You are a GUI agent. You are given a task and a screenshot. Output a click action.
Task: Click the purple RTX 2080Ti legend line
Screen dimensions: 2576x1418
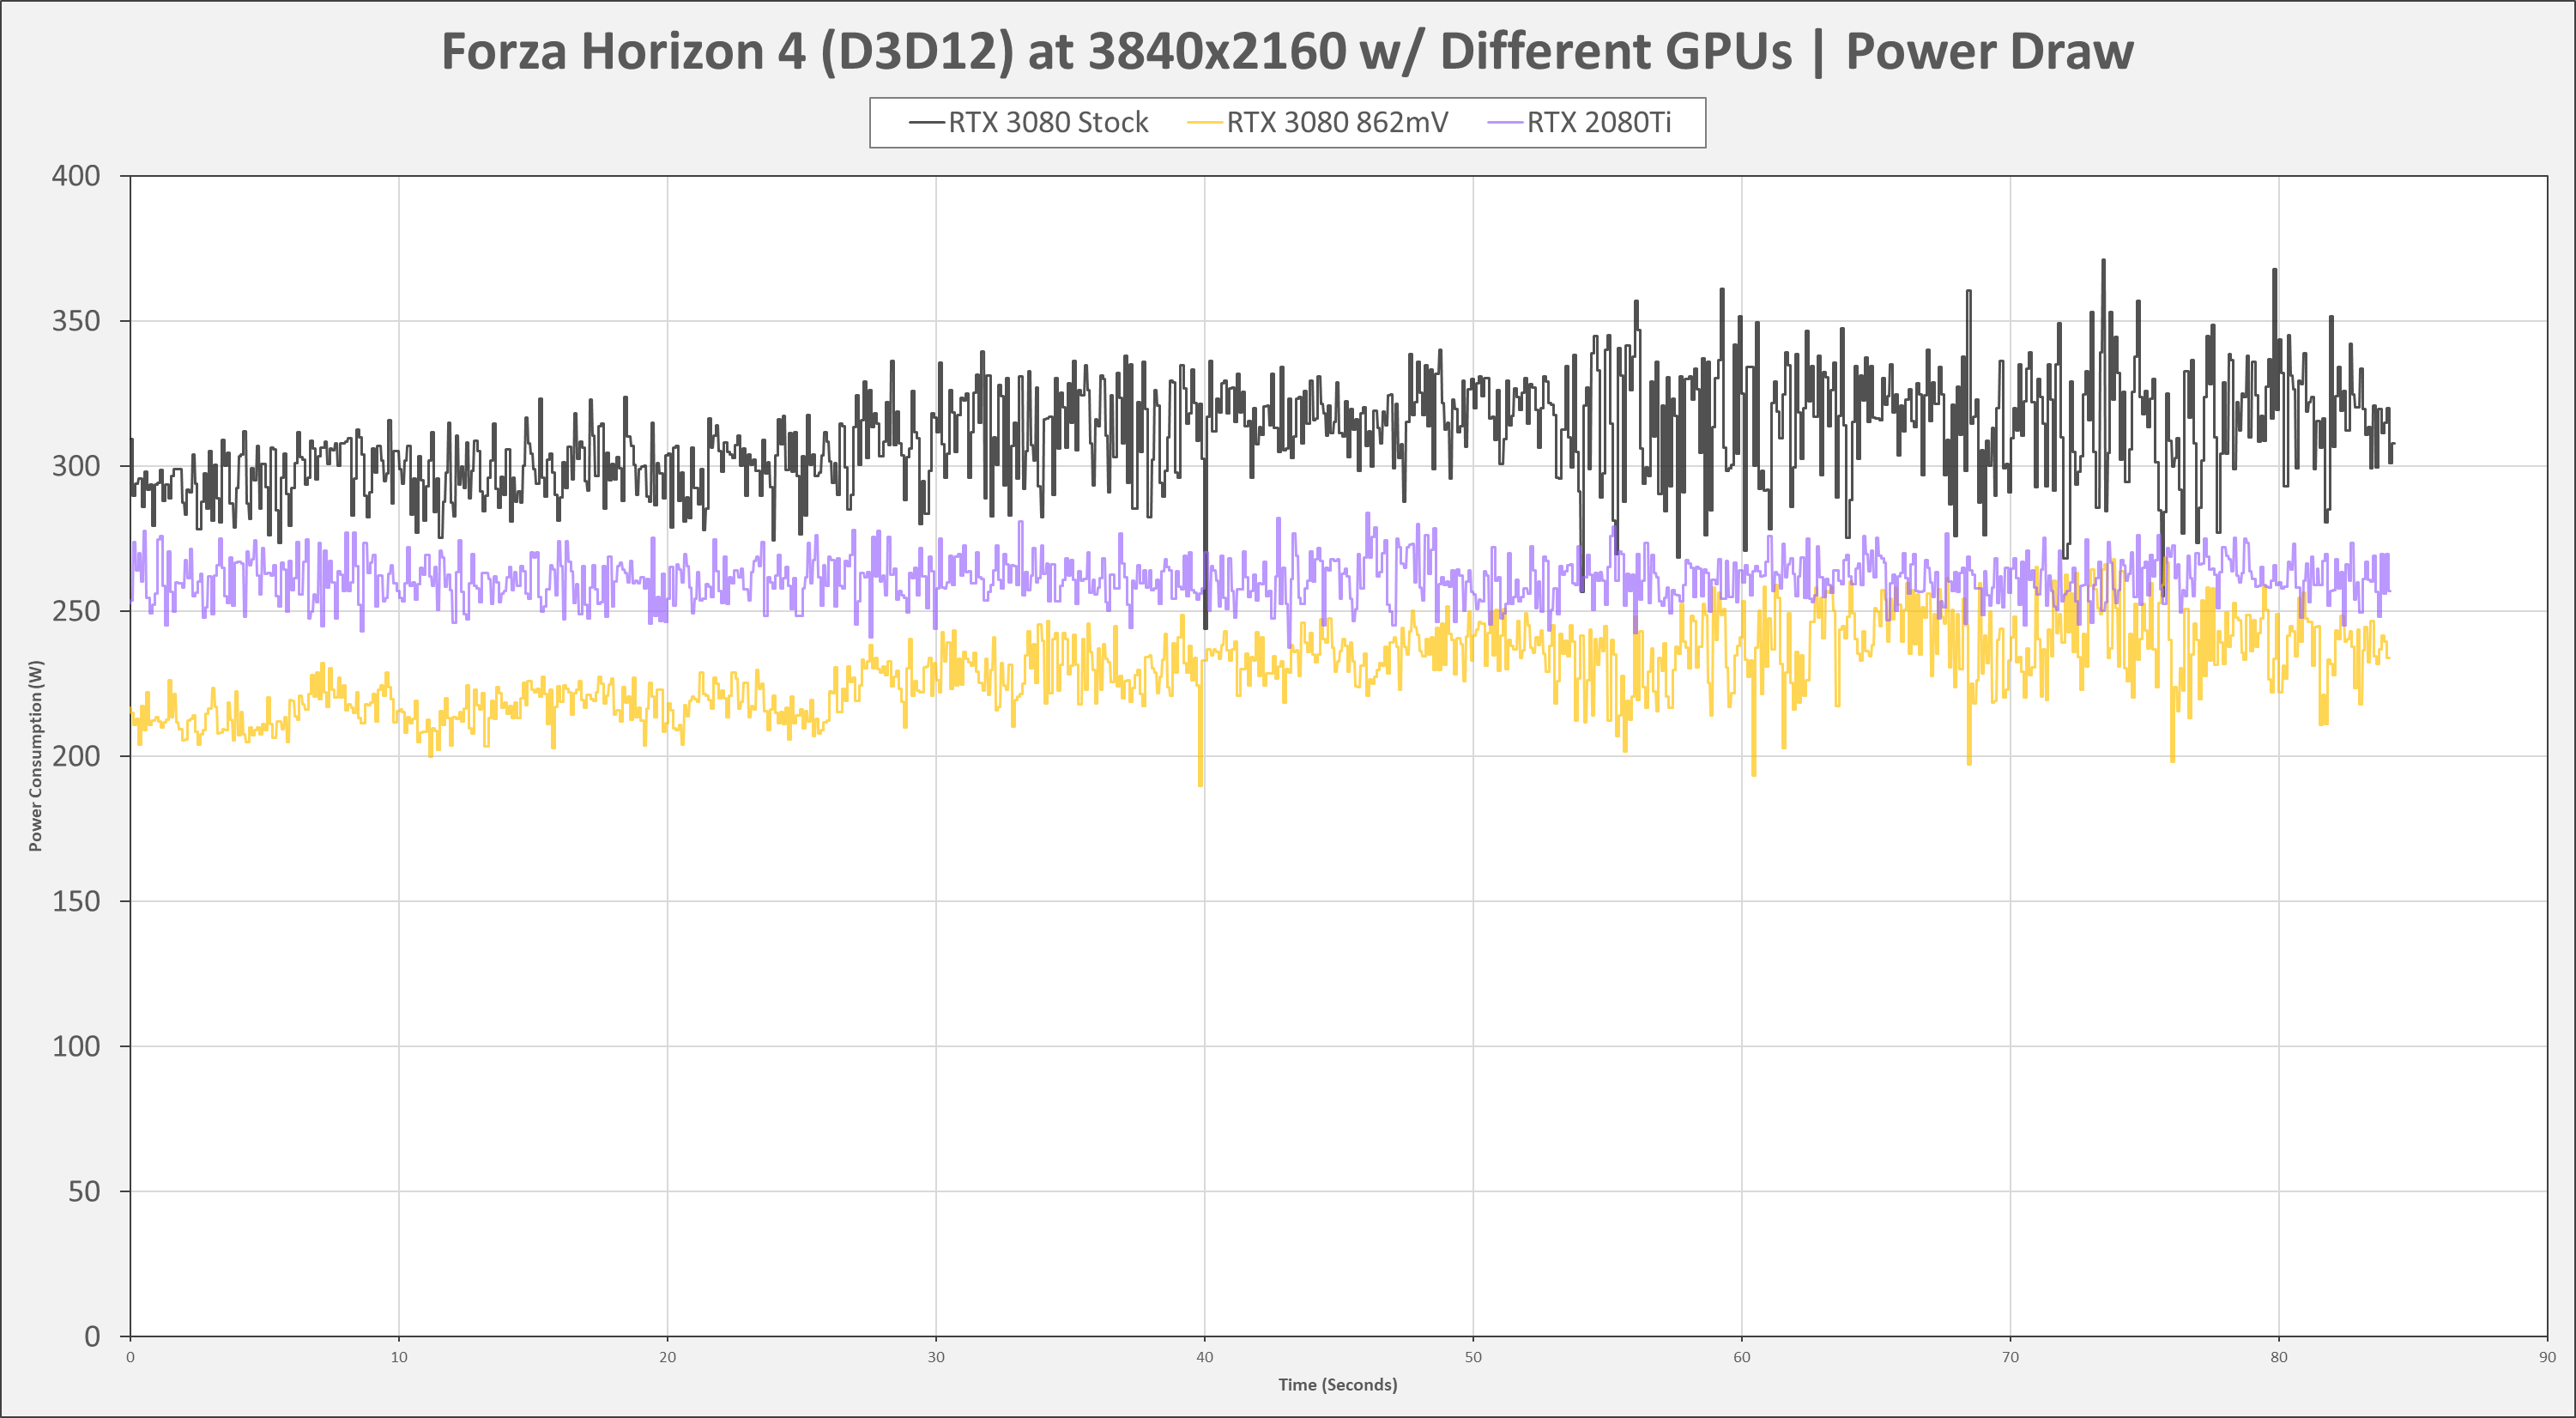click(1505, 124)
